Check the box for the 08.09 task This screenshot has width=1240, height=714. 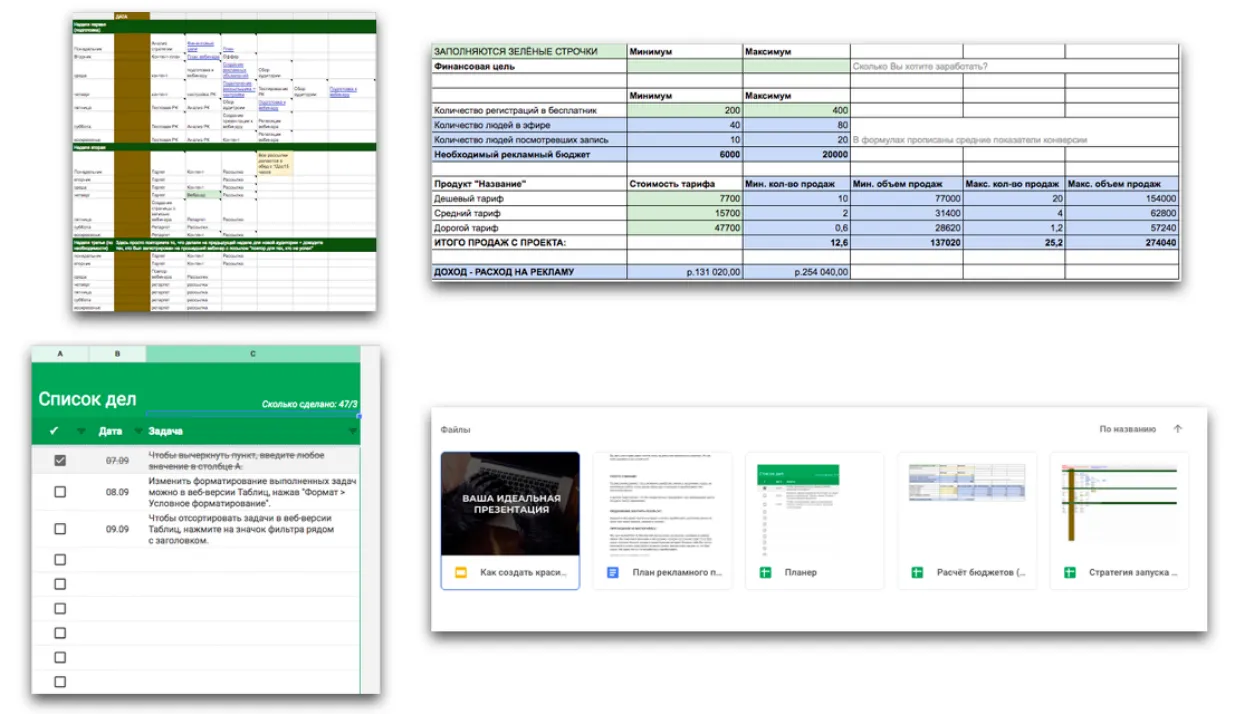point(60,492)
